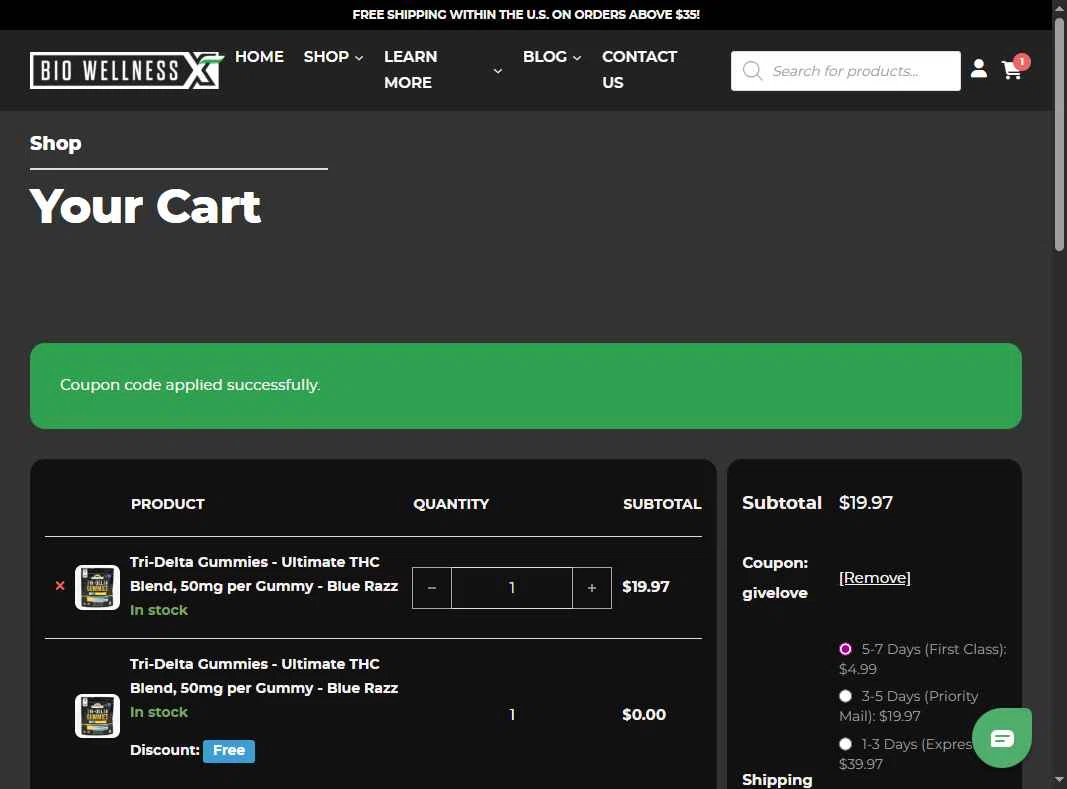
Task: Open the chat widget bubble
Action: point(1002,738)
